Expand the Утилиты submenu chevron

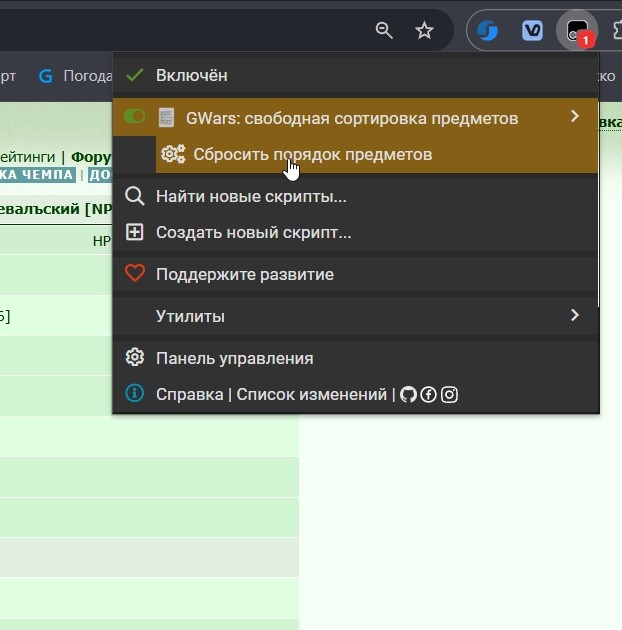click(x=575, y=315)
